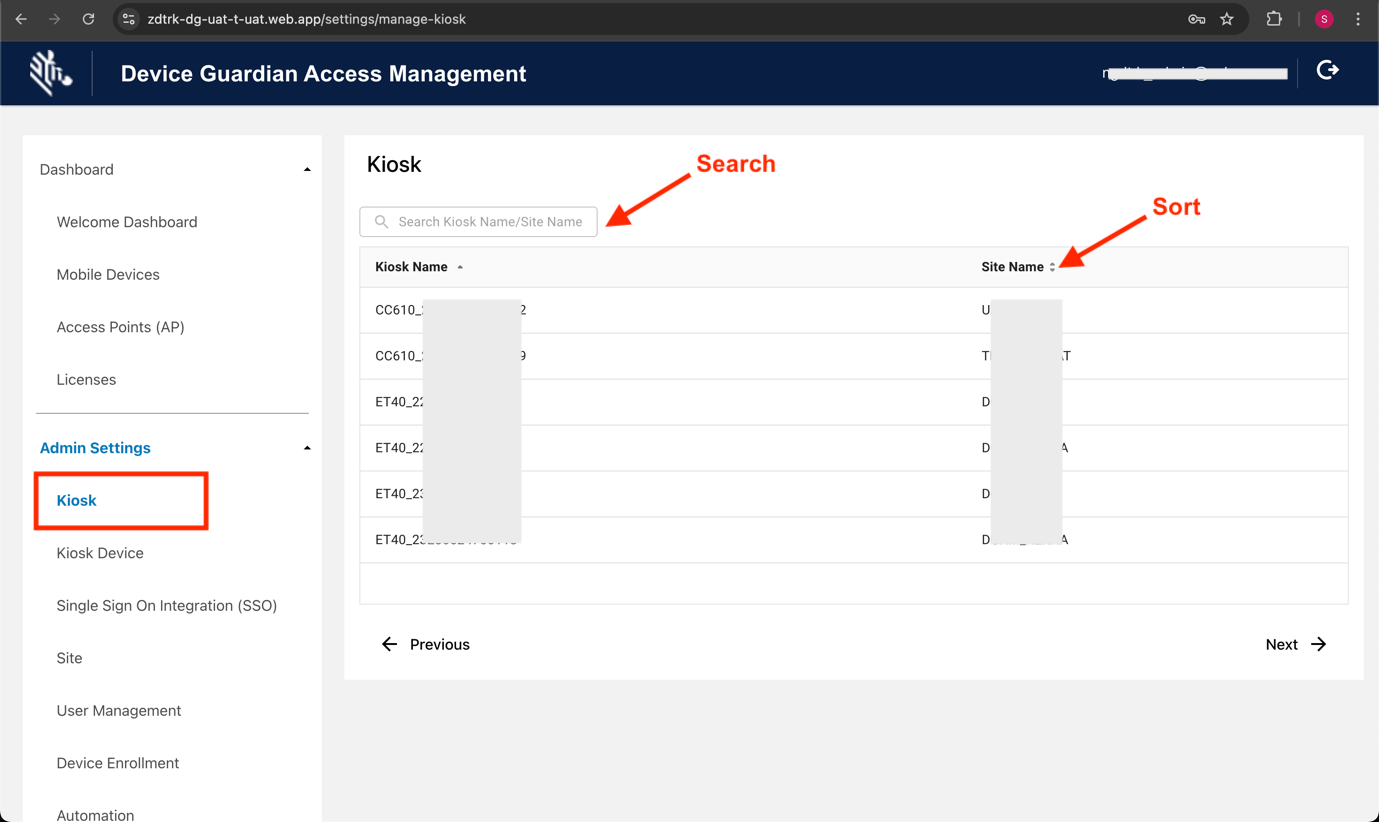This screenshot has width=1379, height=822.
Task: Click the browser reload icon
Action: coord(88,19)
